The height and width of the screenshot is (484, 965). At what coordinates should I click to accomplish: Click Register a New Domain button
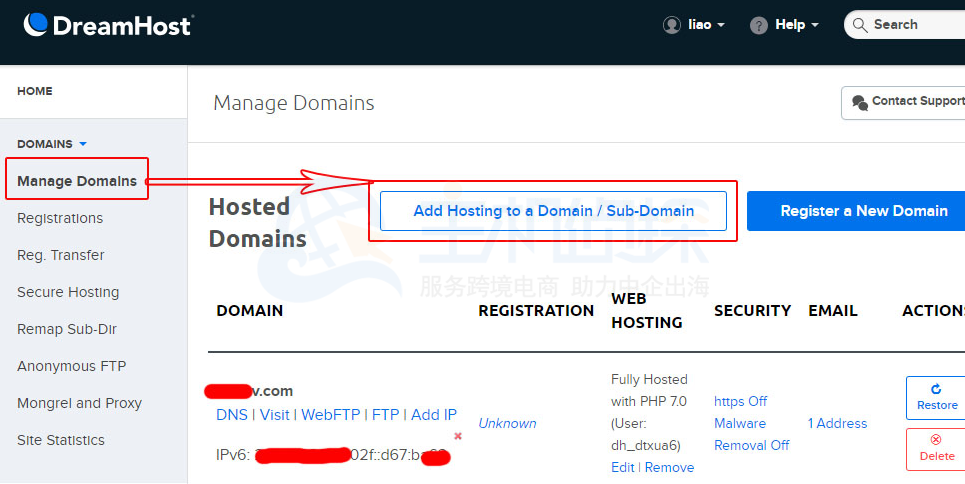(856, 211)
